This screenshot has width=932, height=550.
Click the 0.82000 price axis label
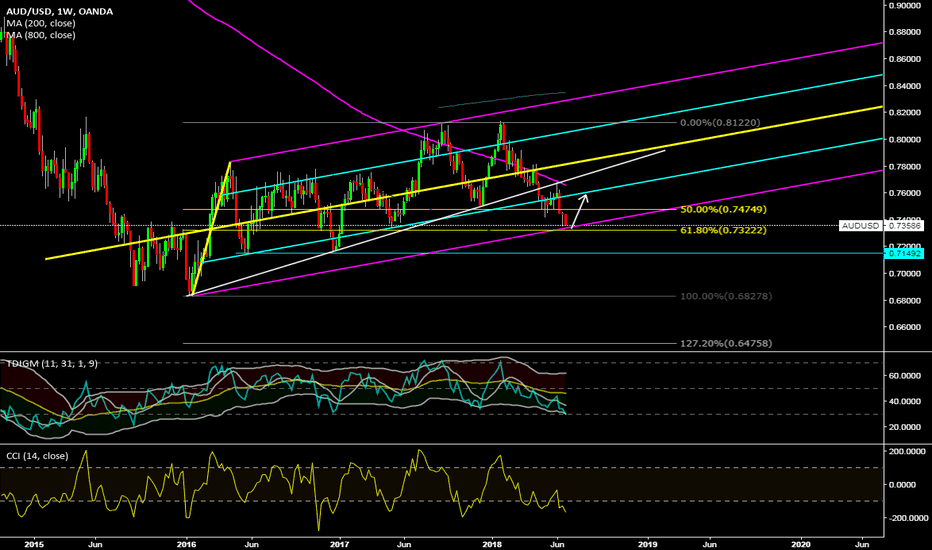pyautogui.click(x=904, y=112)
